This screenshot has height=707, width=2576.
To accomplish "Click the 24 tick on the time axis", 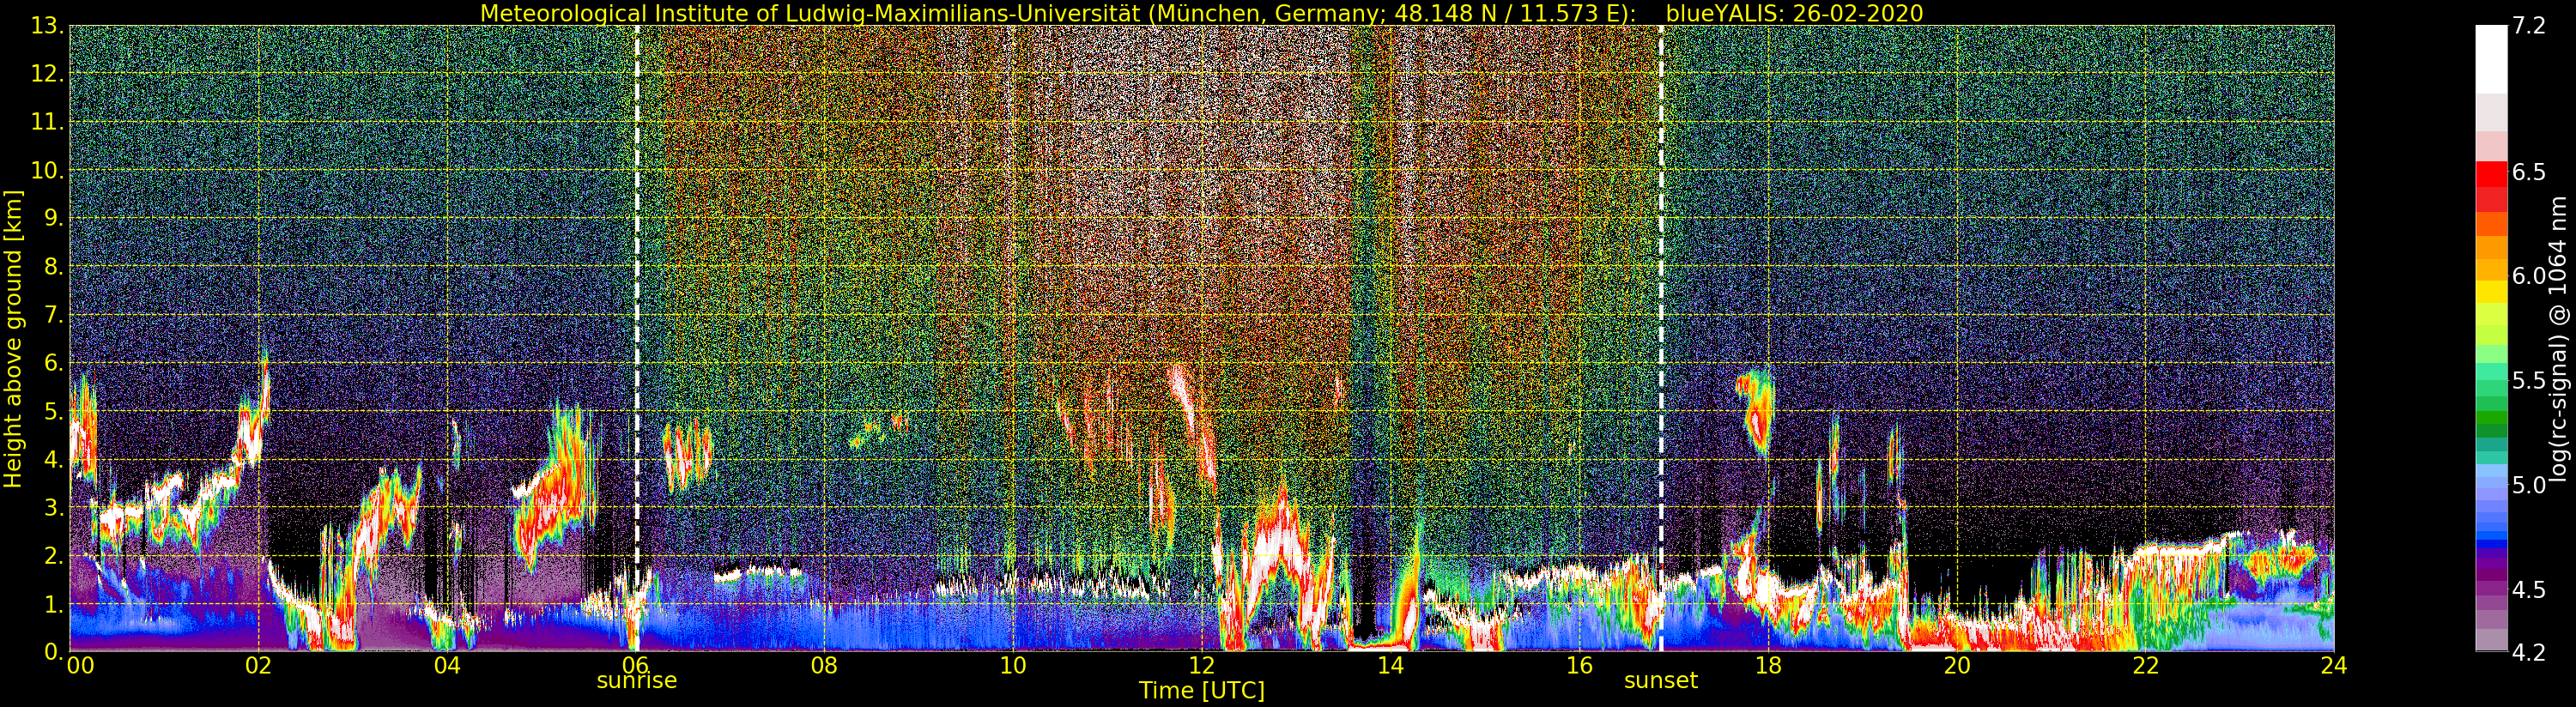I will [x=2334, y=665].
